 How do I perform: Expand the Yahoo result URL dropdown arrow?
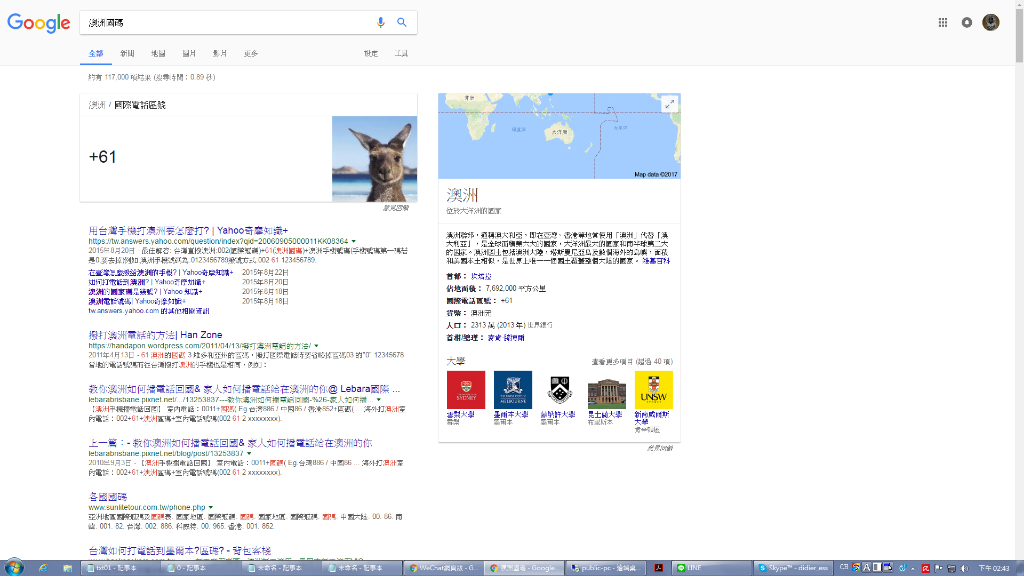click(354, 242)
